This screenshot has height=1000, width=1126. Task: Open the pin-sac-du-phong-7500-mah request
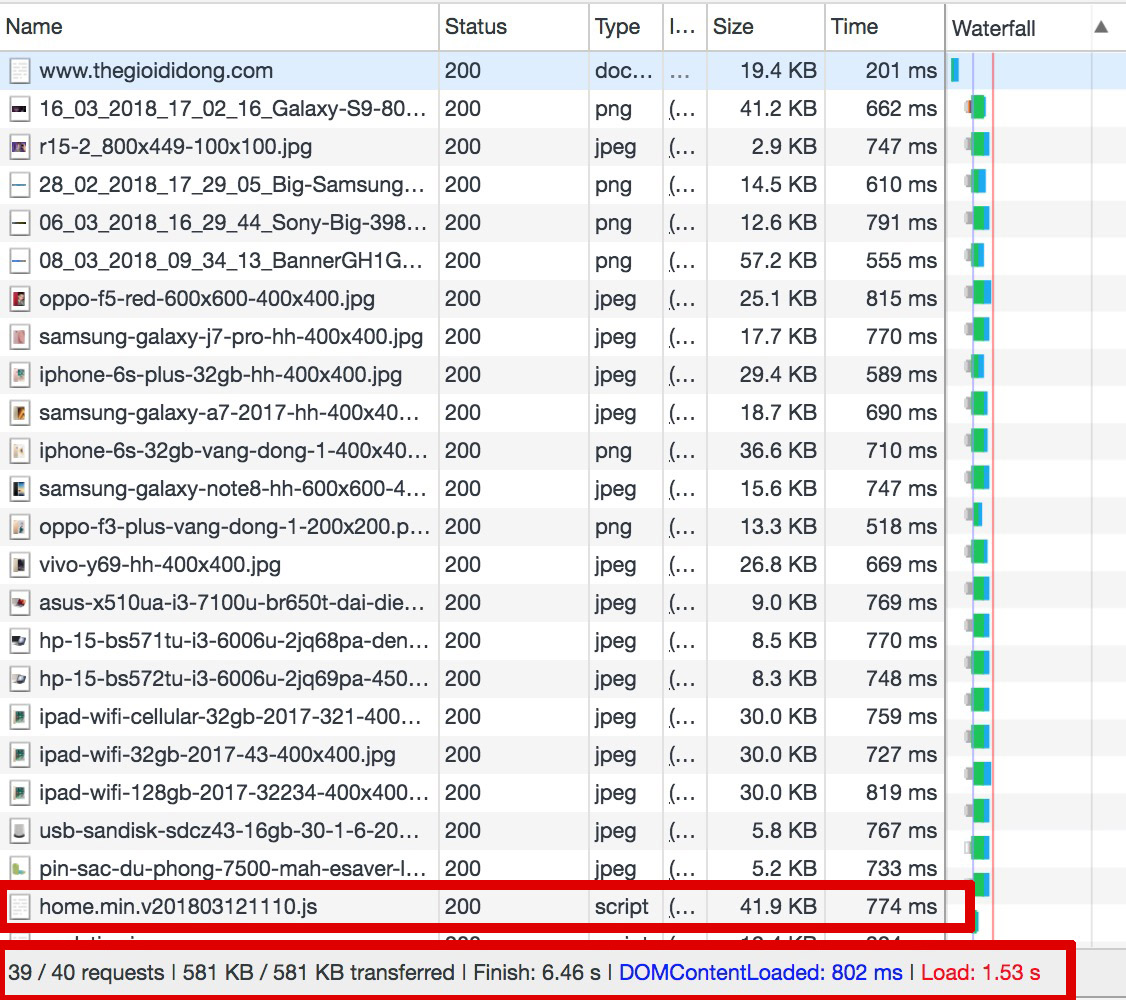click(x=225, y=869)
